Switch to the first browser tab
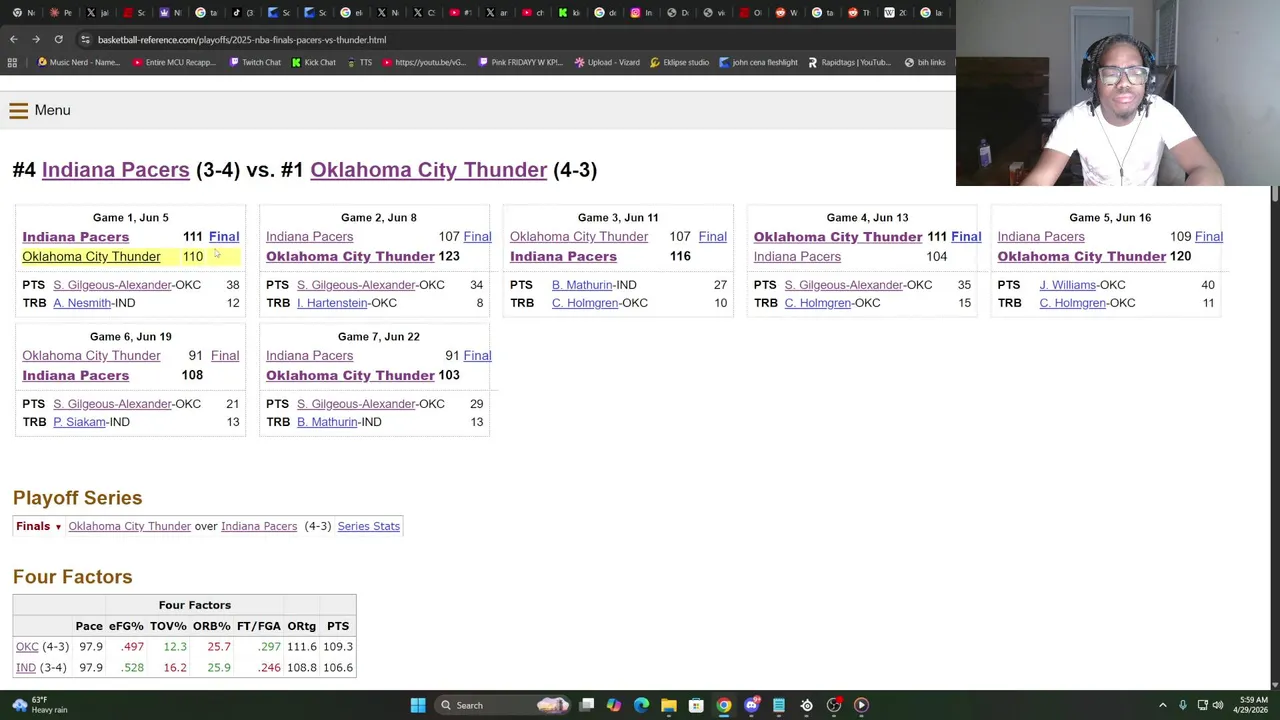Image resolution: width=1280 pixels, height=720 pixels. (25, 13)
